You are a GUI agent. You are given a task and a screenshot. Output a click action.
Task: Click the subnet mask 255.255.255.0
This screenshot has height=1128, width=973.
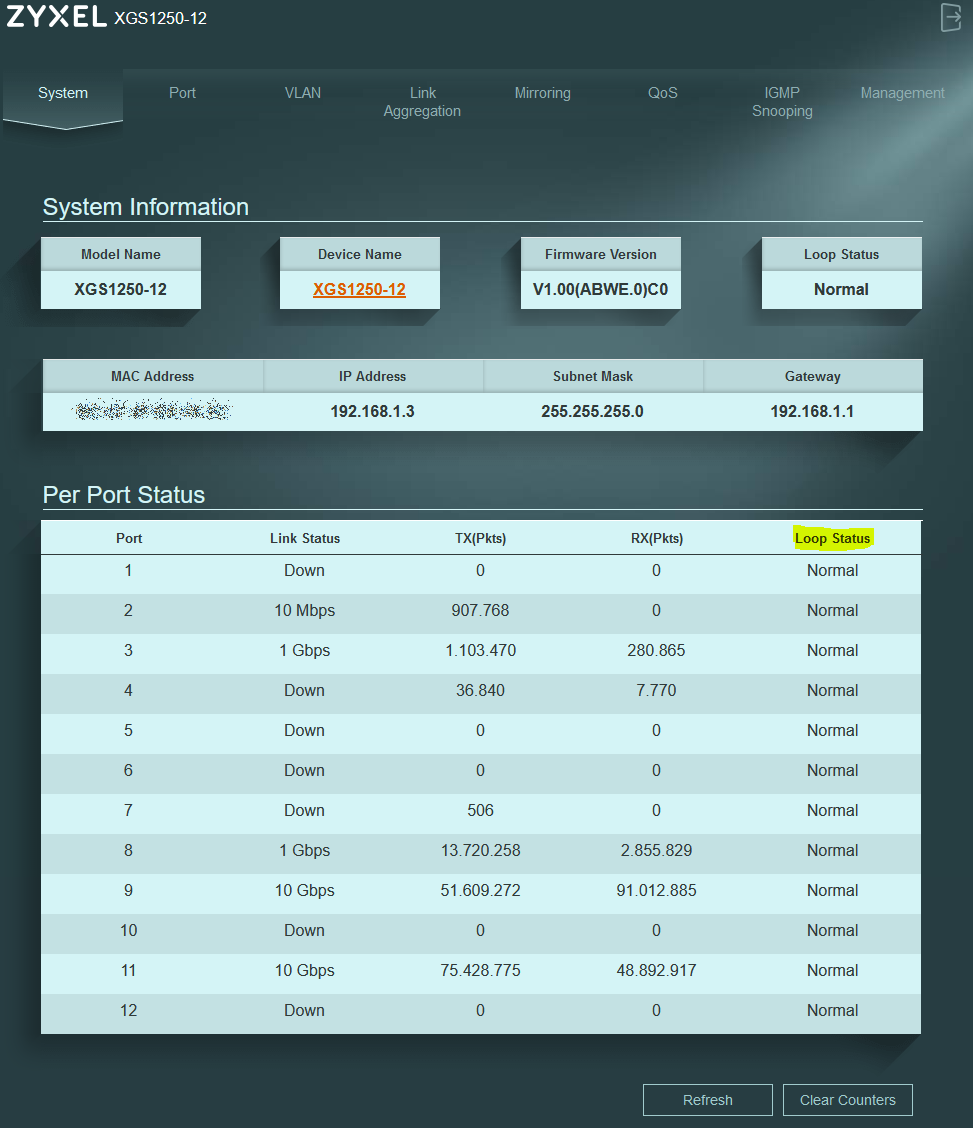point(593,411)
